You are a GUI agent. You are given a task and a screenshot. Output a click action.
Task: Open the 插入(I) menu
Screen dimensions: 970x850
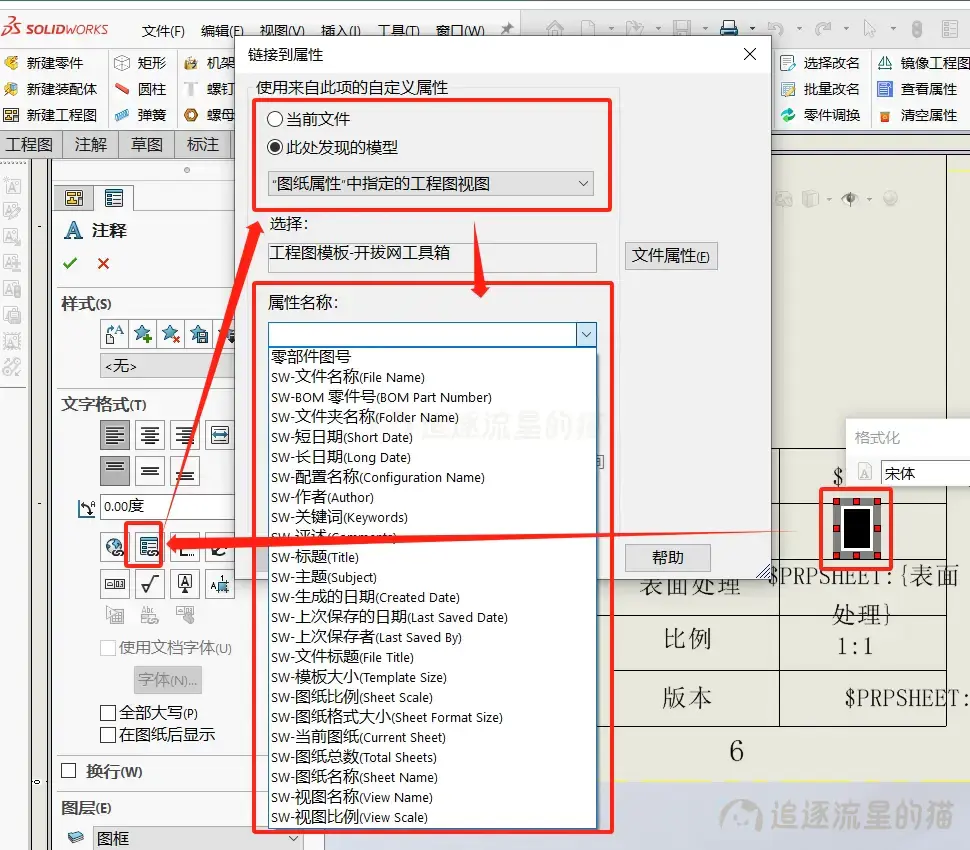pos(340,31)
